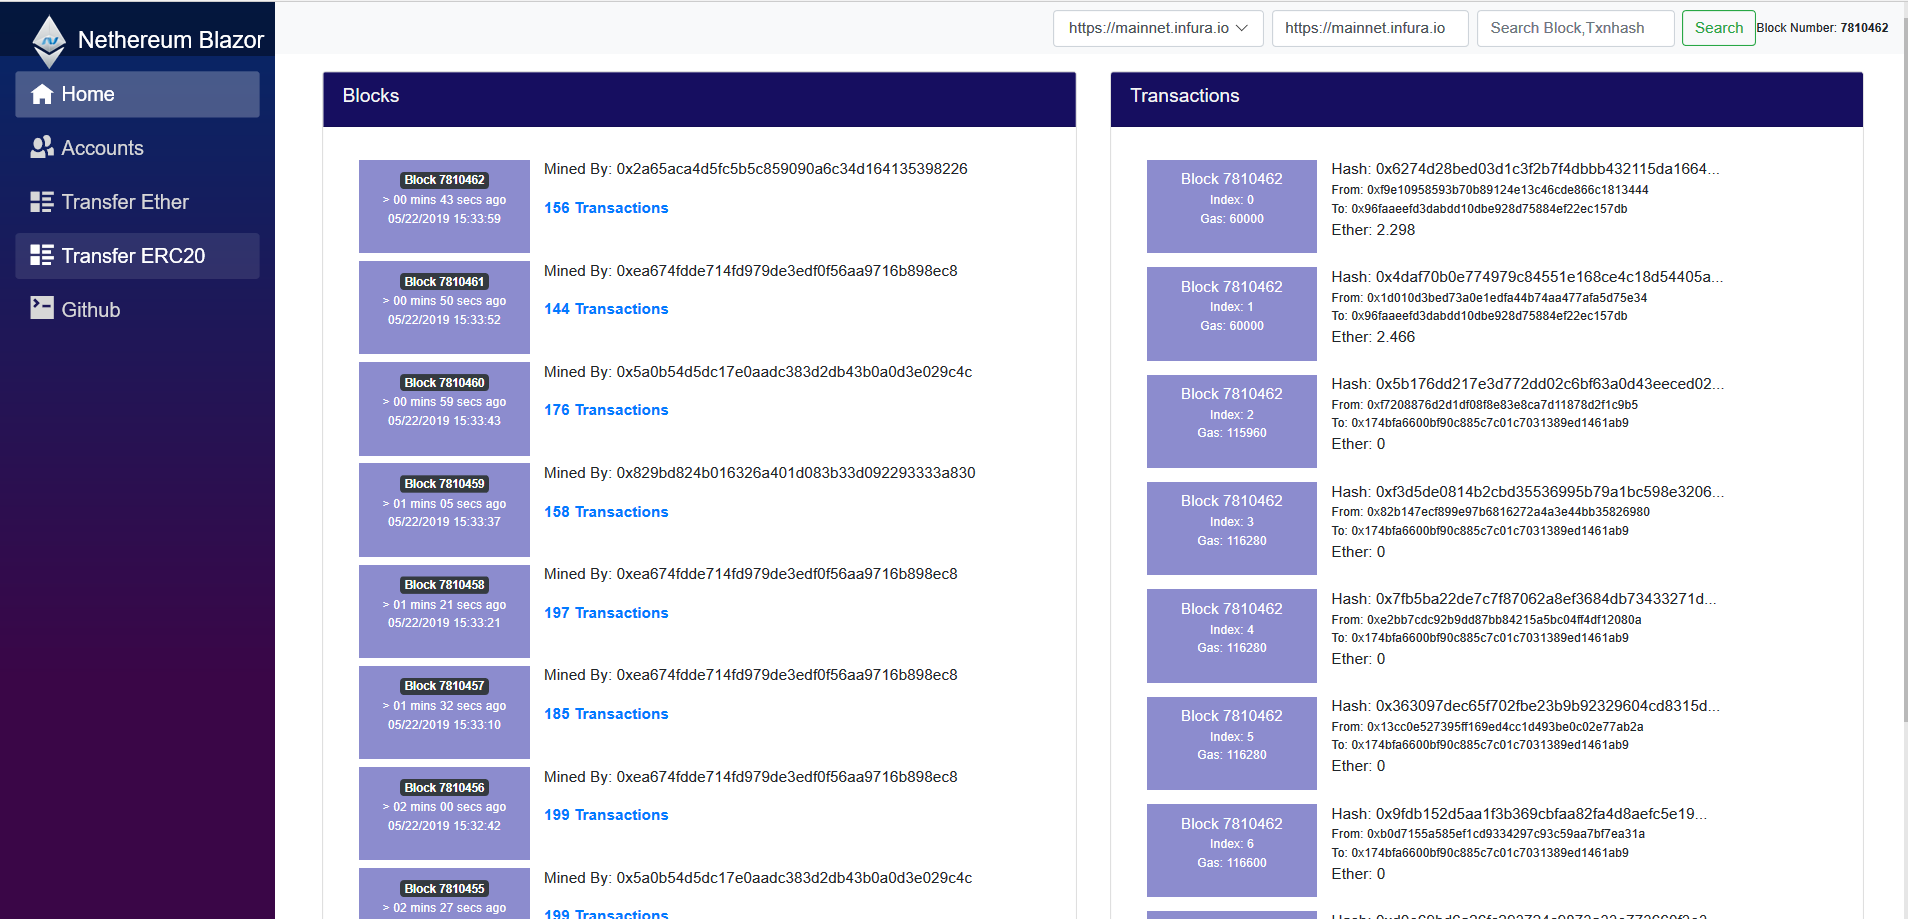The width and height of the screenshot is (1908, 919).
Task: Open the Accounts page
Action: click(102, 148)
